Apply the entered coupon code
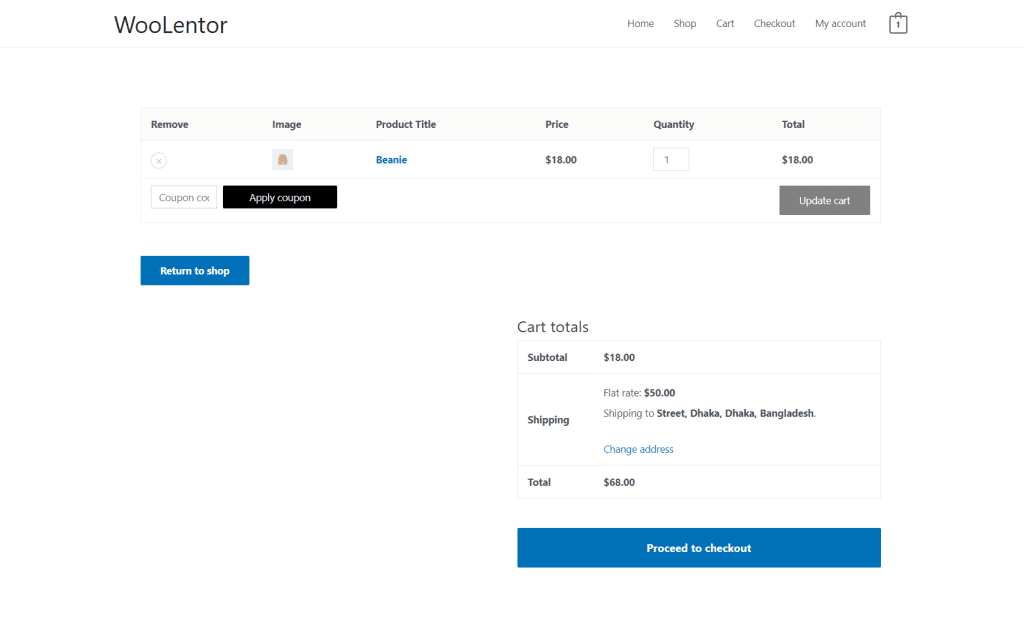This screenshot has width=1024, height=621. pos(280,196)
